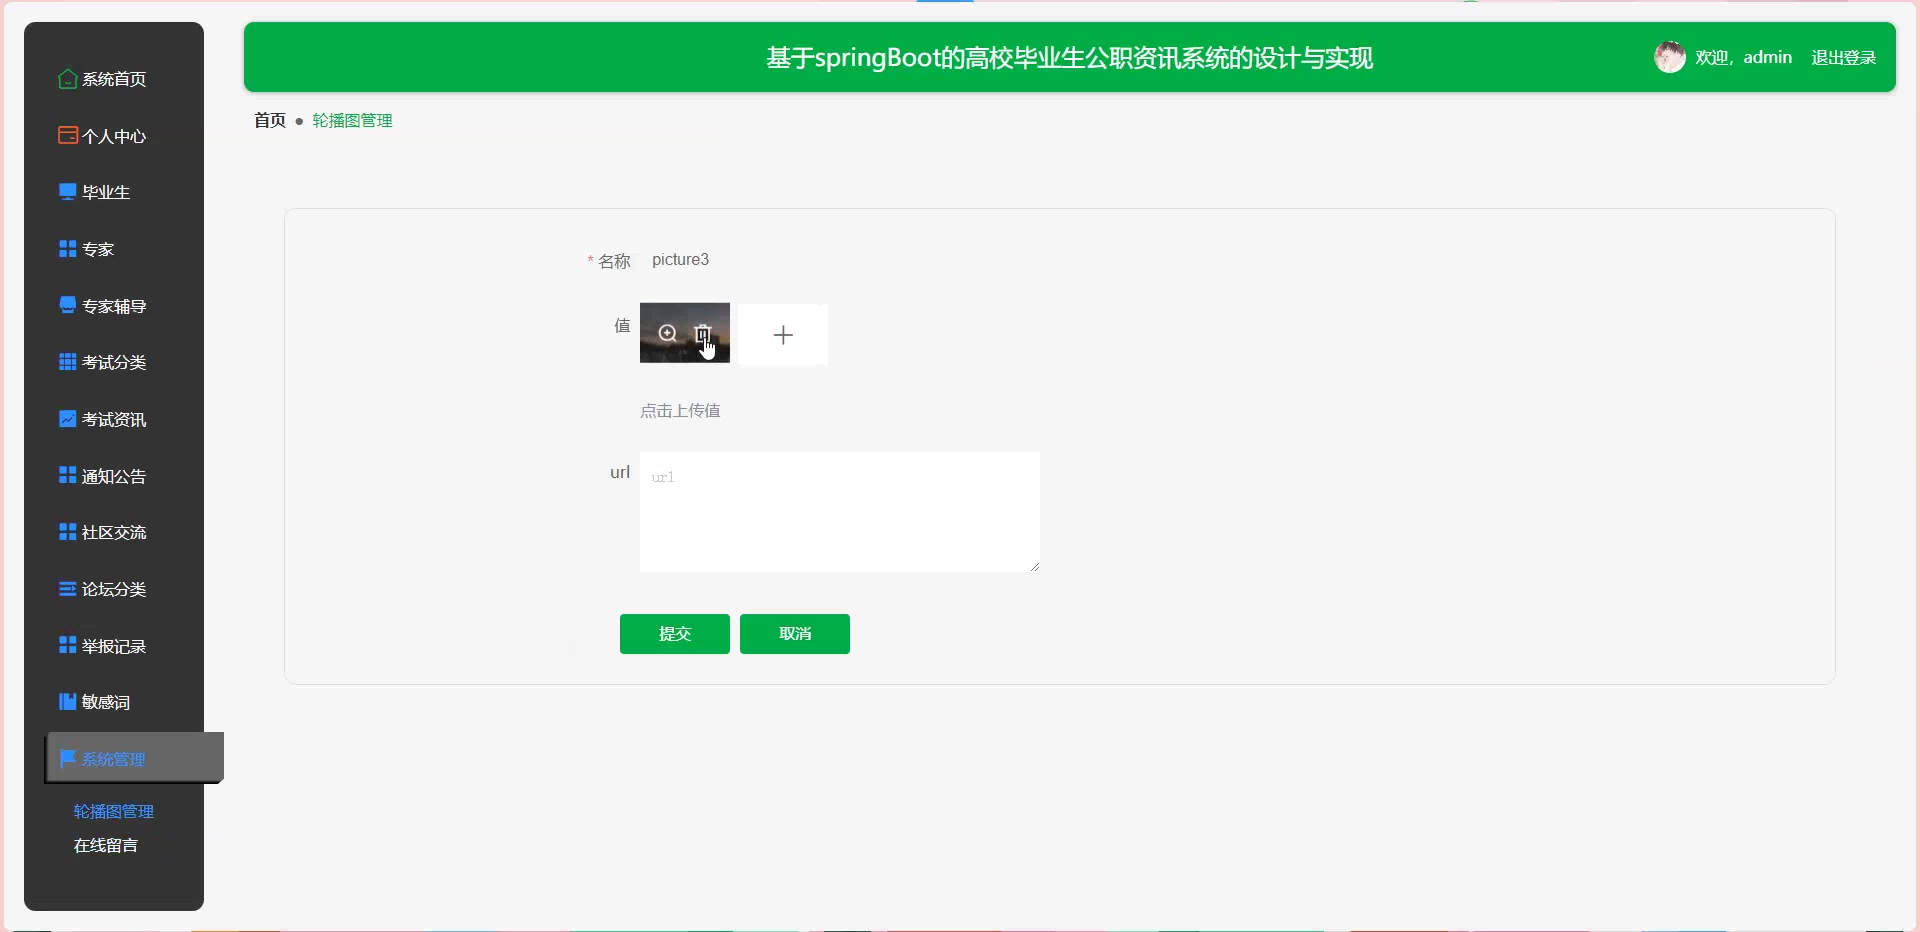Focus the url textarea
Screen dimensions: 1920x932
click(840, 512)
